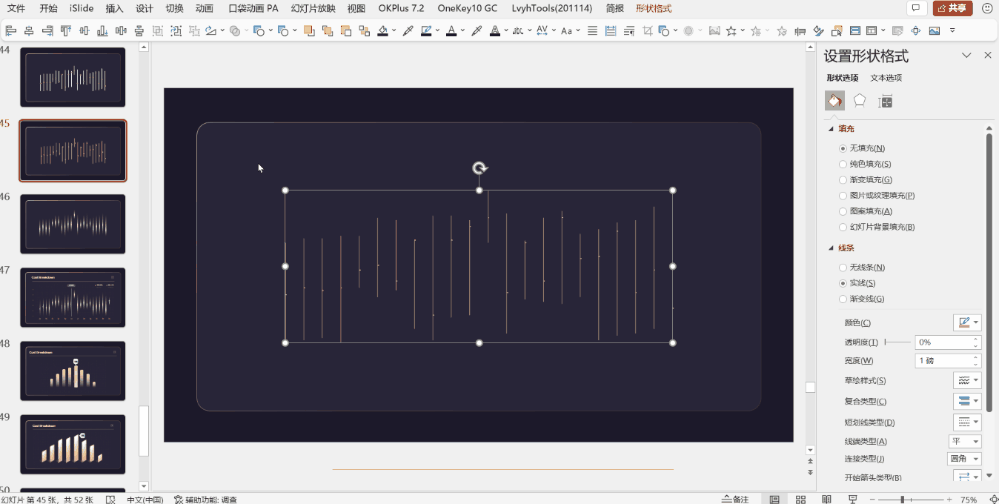Select 纯色填充 (Solid fill) radio button
The image size is (999, 504).
click(843, 164)
